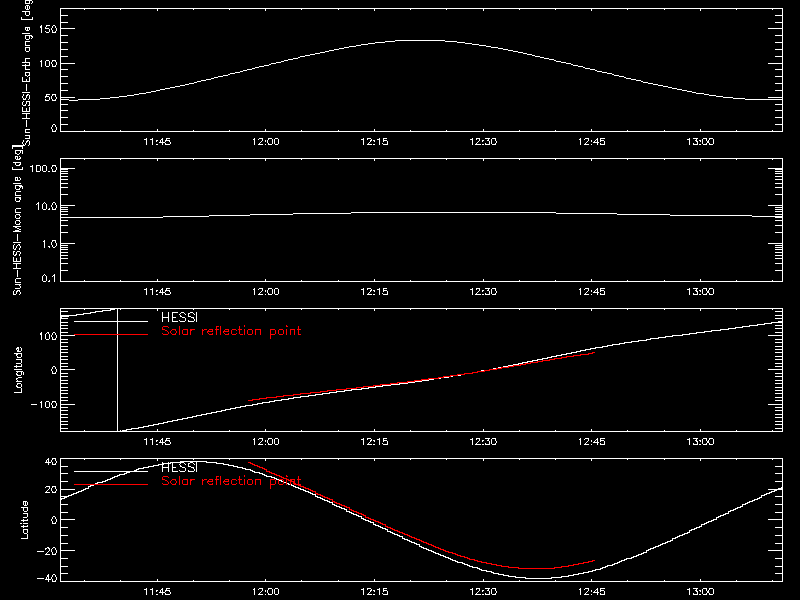Click 12:30 label under Moon angle plot
The width and height of the screenshot is (800, 600).
pyautogui.click(x=483, y=292)
